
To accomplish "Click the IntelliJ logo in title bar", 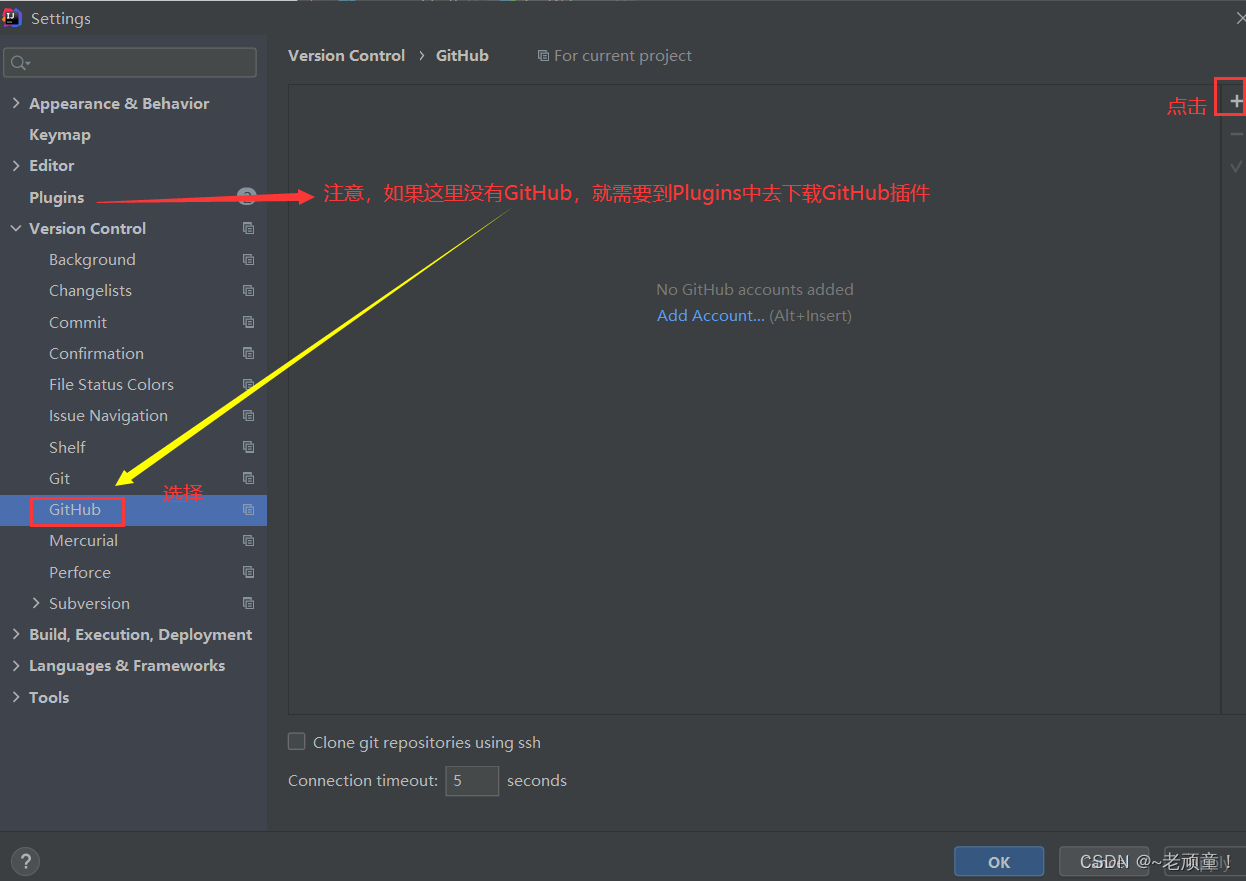I will click(11, 17).
